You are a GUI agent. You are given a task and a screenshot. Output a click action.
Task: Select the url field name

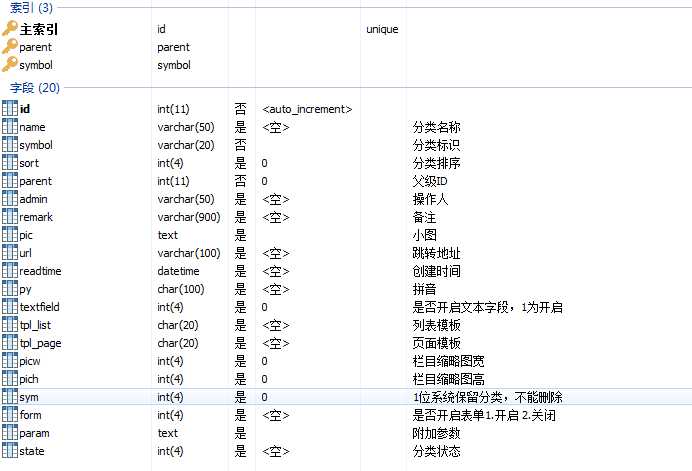pyautogui.click(x=26, y=253)
